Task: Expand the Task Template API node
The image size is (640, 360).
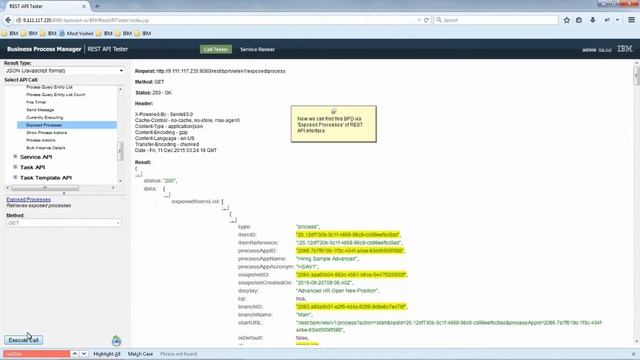Action: 15,177
